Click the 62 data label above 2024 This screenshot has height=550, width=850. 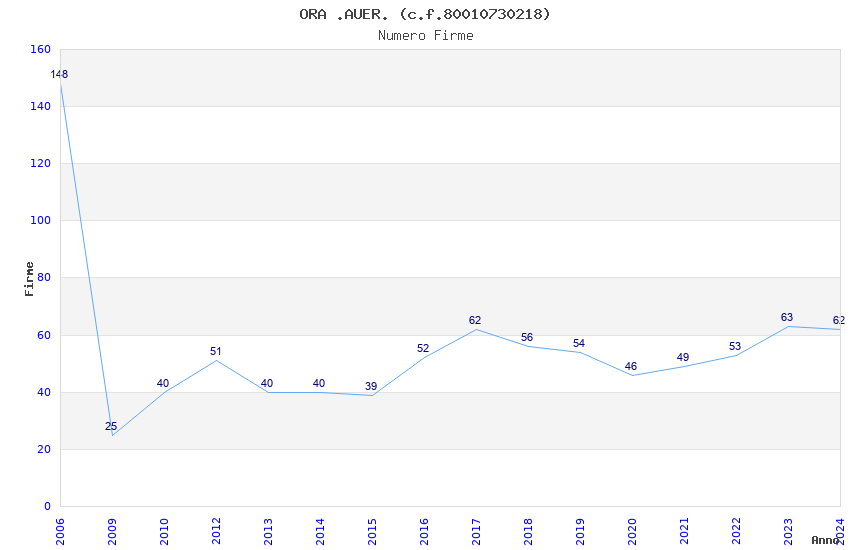coord(839,320)
